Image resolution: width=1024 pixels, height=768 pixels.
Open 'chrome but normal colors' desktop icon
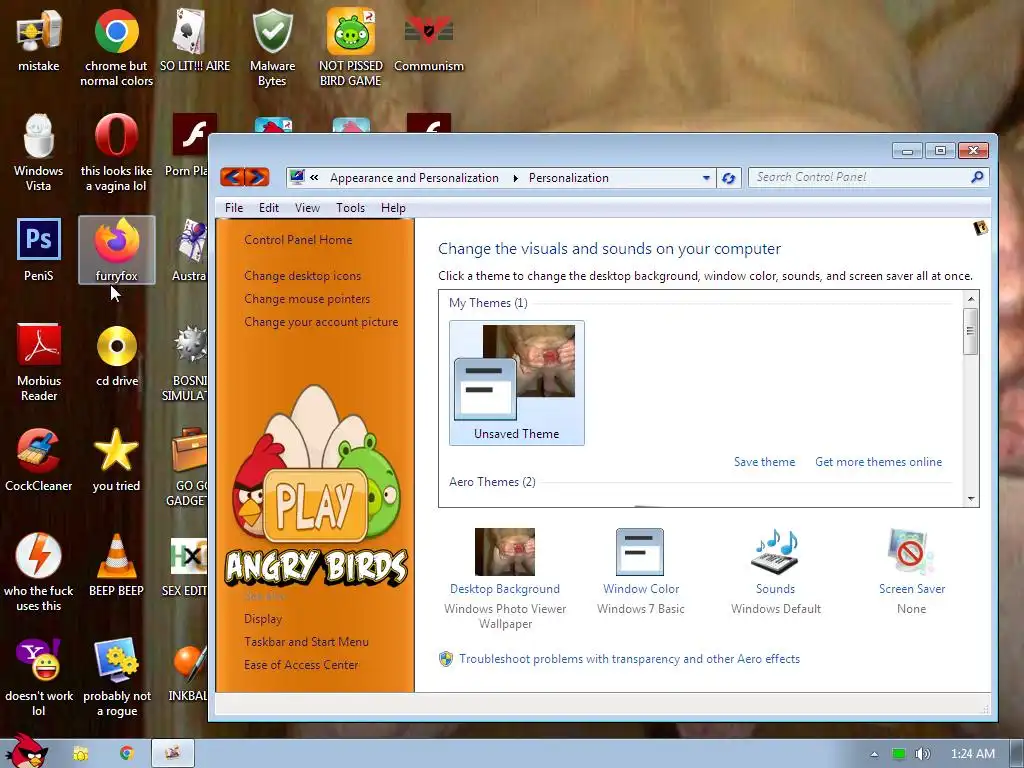pos(116,47)
